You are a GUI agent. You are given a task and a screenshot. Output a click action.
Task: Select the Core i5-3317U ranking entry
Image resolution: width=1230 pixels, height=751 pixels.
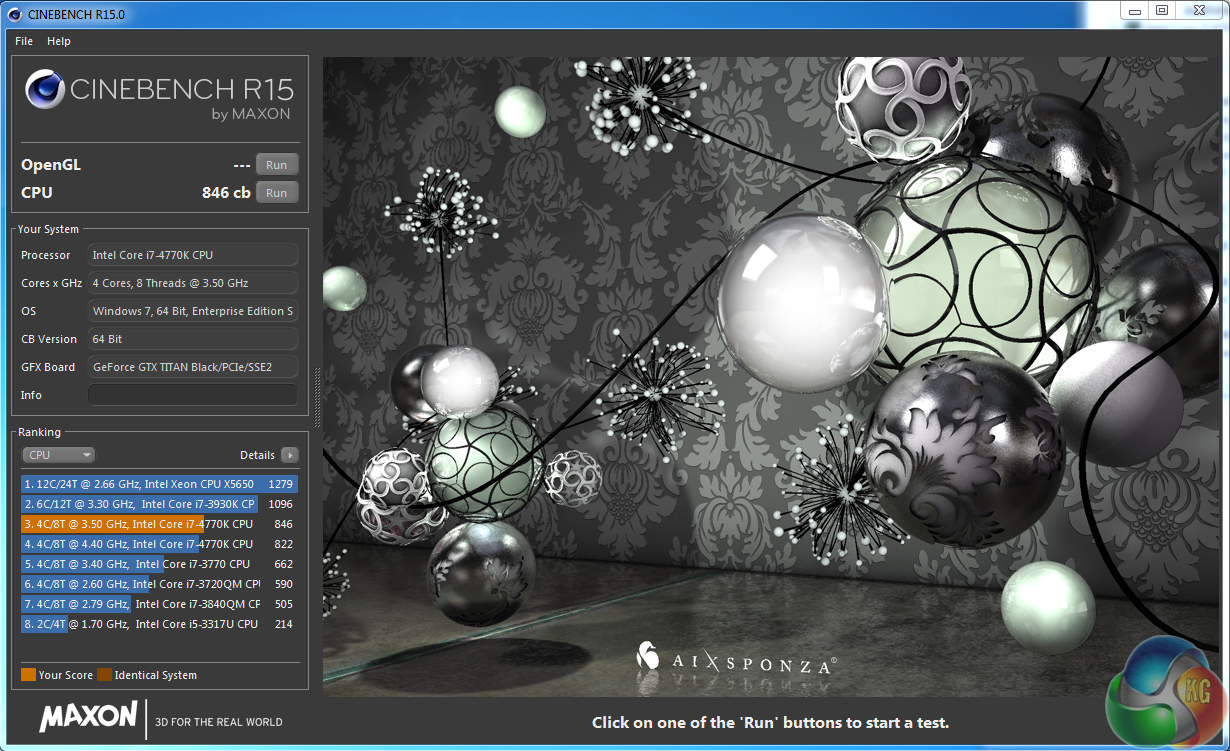click(159, 624)
